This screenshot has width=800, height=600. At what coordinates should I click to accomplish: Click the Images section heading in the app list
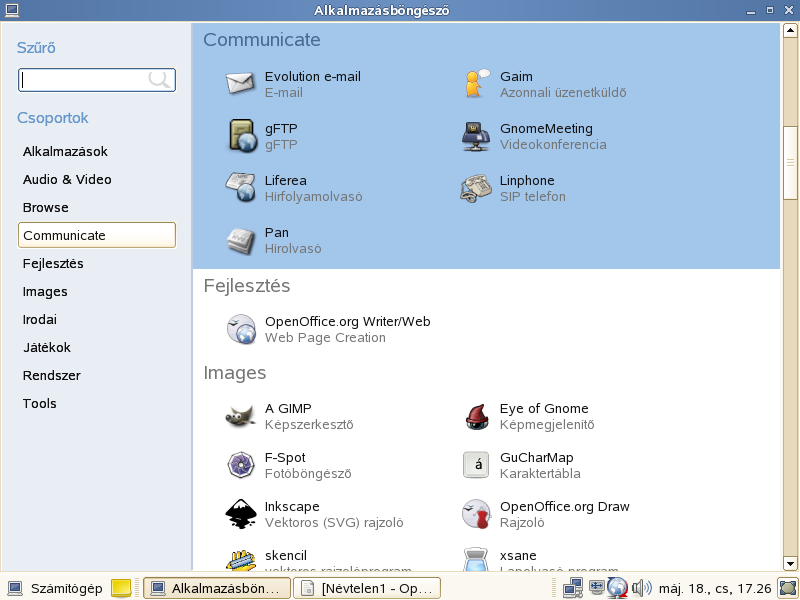pyautogui.click(x=235, y=373)
